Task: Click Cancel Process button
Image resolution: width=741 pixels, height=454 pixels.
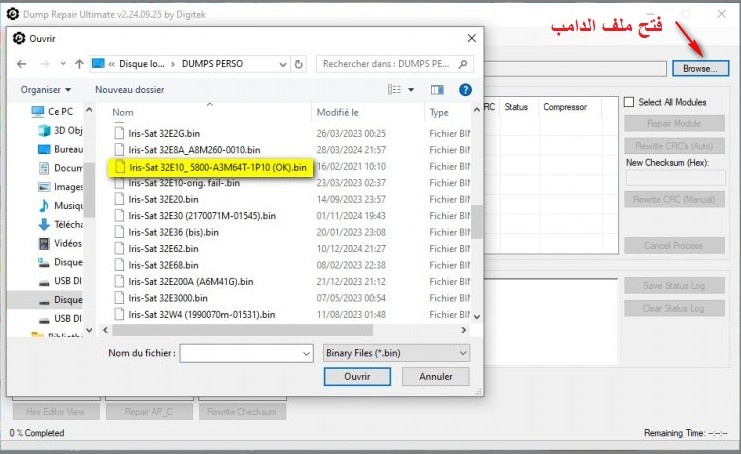Action: click(x=674, y=246)
